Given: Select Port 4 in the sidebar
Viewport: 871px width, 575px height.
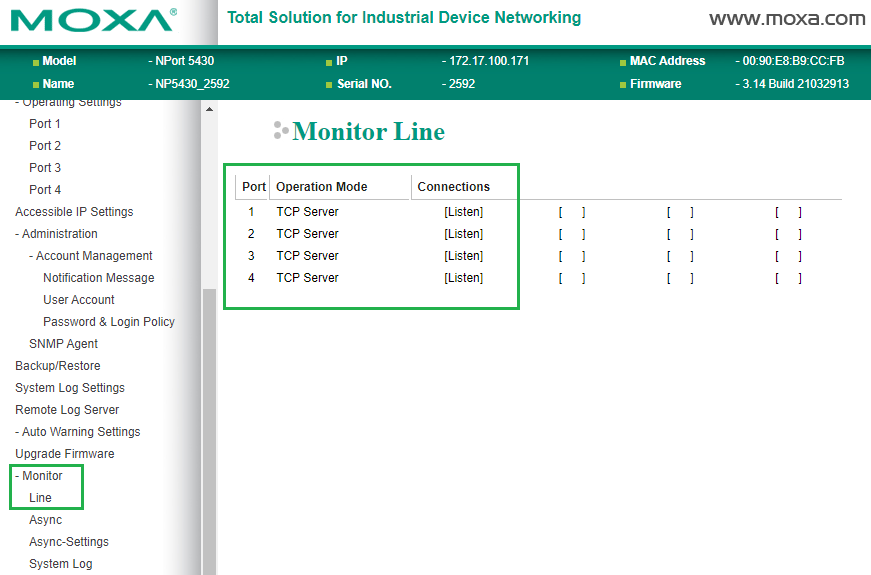Looking at the screenshot, I should pos(45,190).
